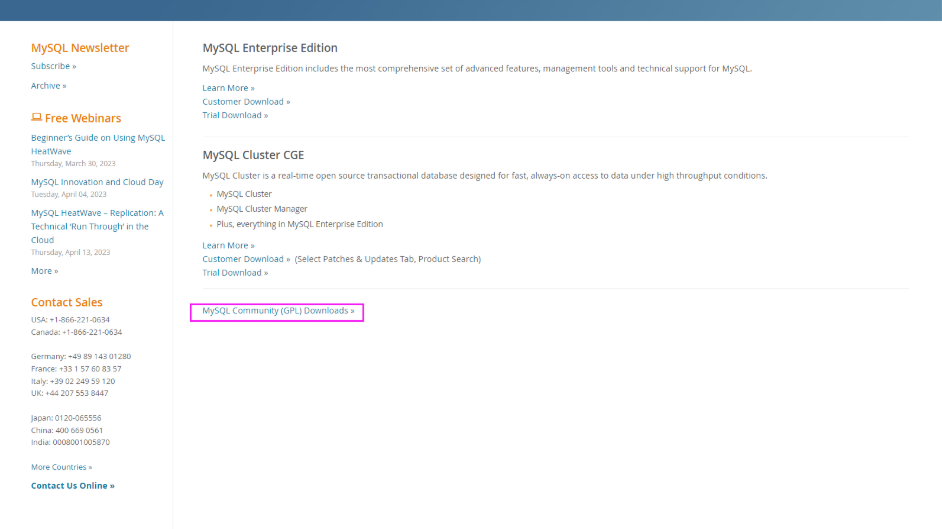Click Trial Download under MySQL Enterprise Edition
Image resolution: width=942 pixels, height=529 pixels.
click(x=235, y=115)
